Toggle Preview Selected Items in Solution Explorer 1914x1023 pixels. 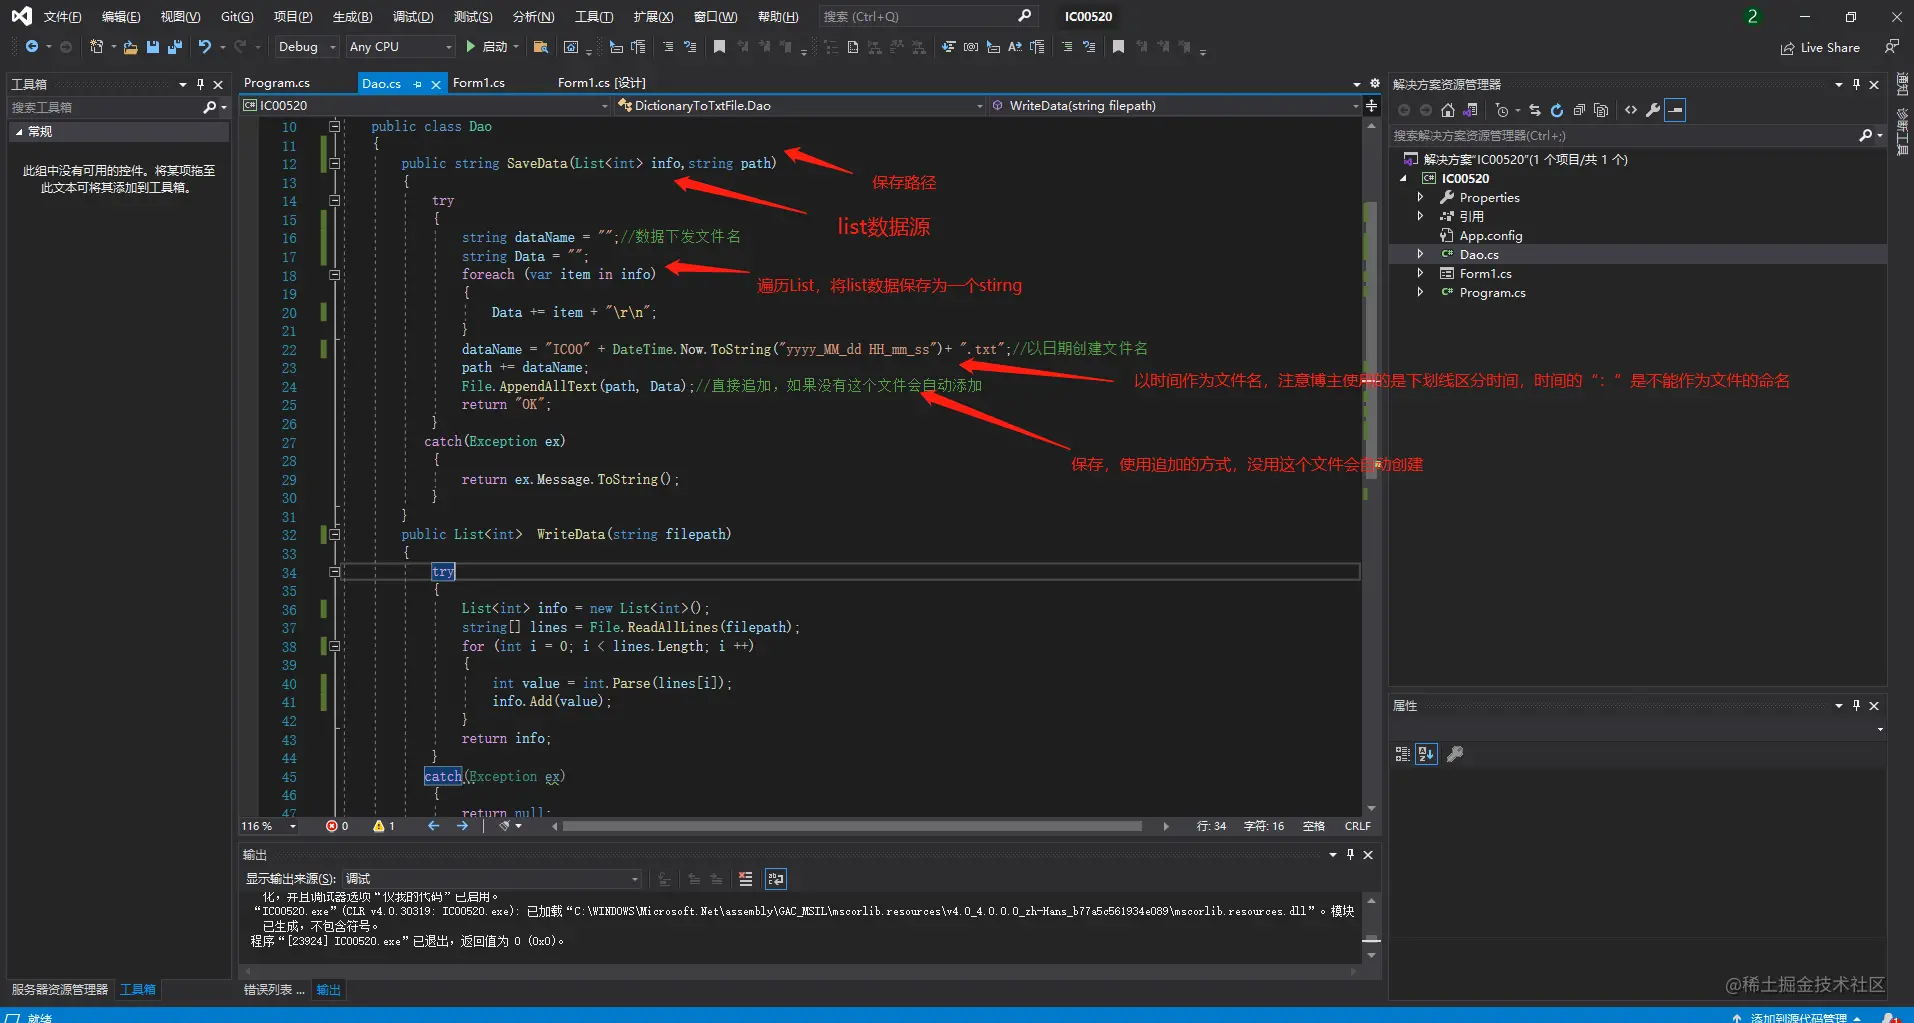coord(1676,110)
